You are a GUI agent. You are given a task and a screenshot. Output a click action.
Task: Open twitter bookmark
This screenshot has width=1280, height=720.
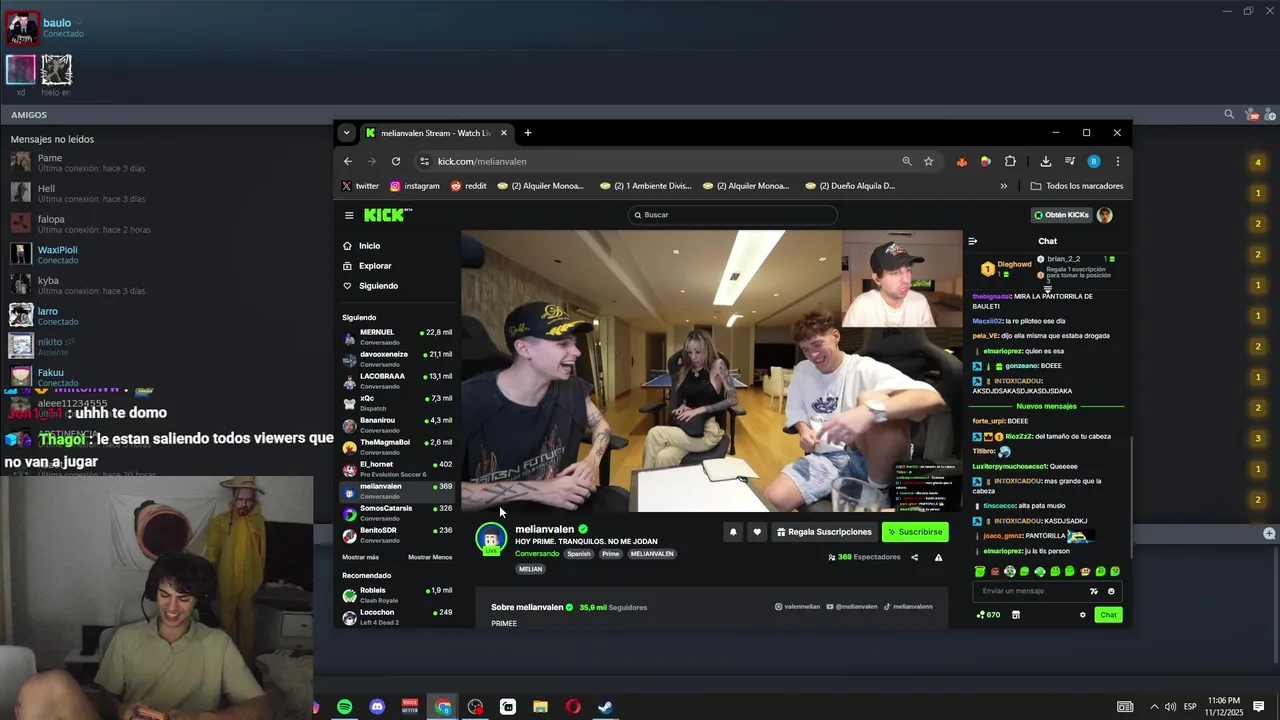[x=360, y=186]
